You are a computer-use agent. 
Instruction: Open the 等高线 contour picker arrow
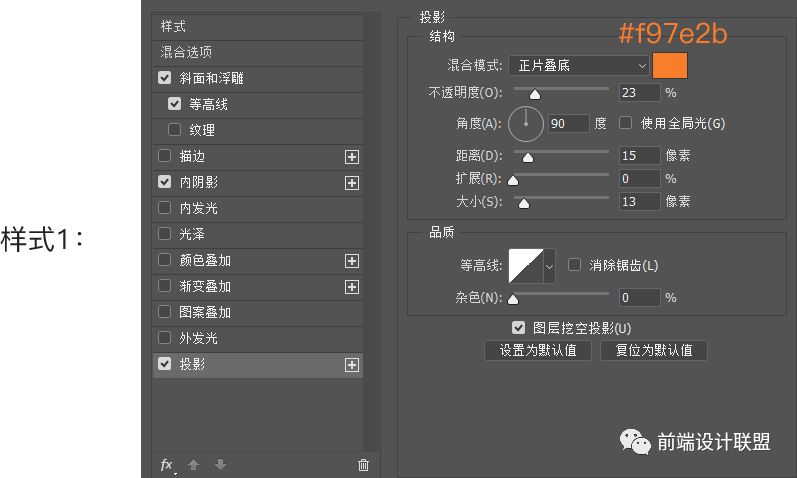tap(549, 266)
